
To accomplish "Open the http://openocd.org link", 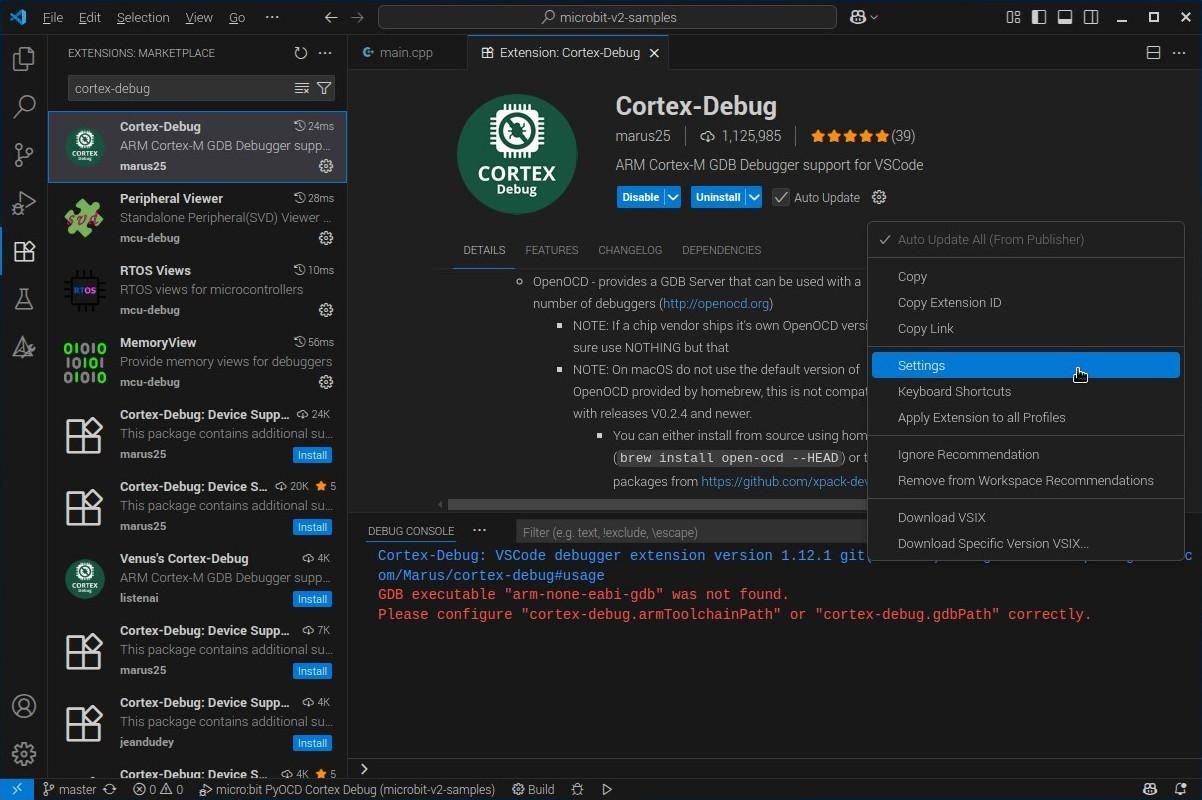I will coord(716,303).
